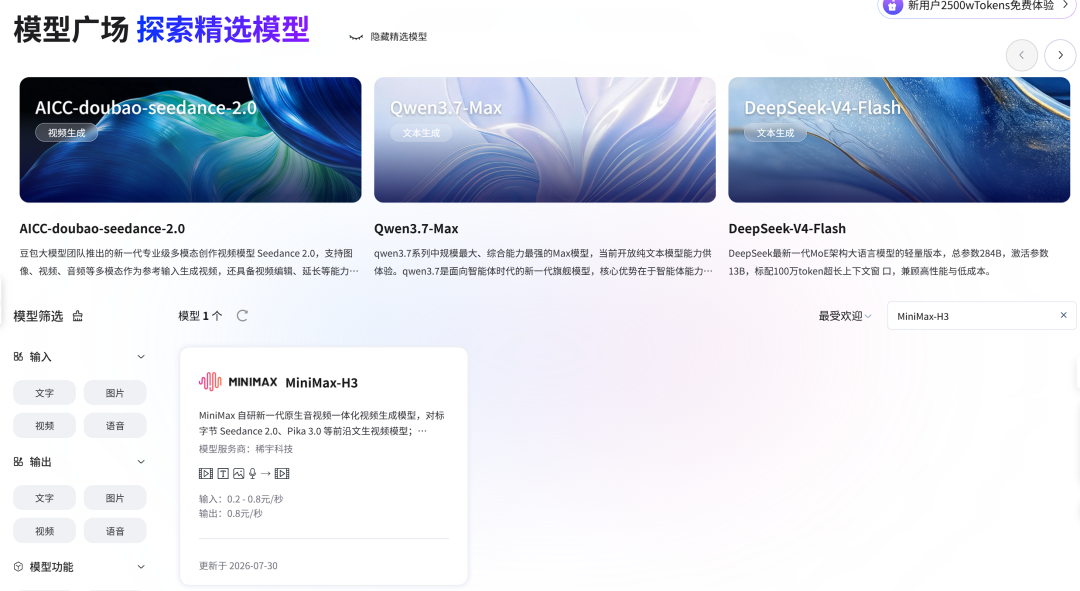Viewport: 1080px width, 591px height.
Task: Click the 文本生成 tag on DeepSeek-V4-Flash banner
Action: coord(776,133)
